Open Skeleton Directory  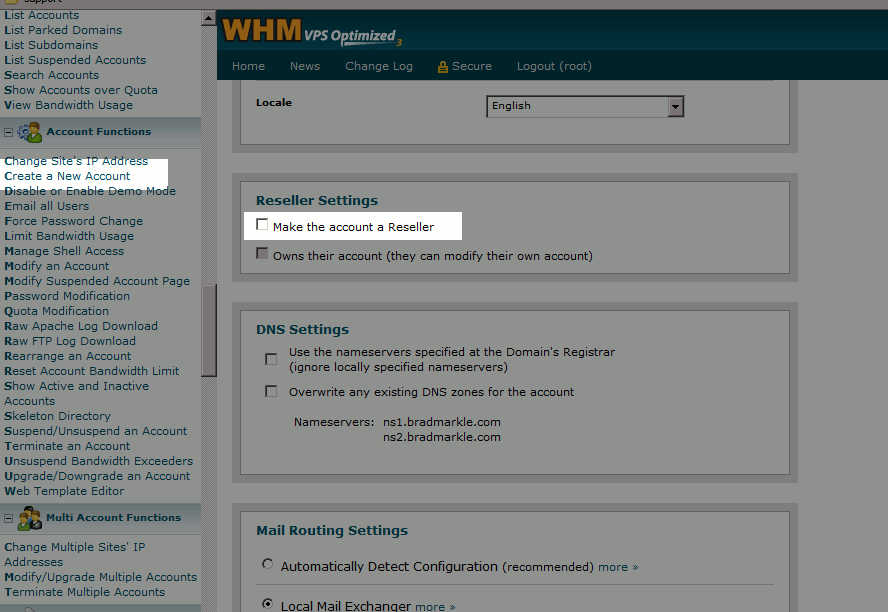click(57, 416)
